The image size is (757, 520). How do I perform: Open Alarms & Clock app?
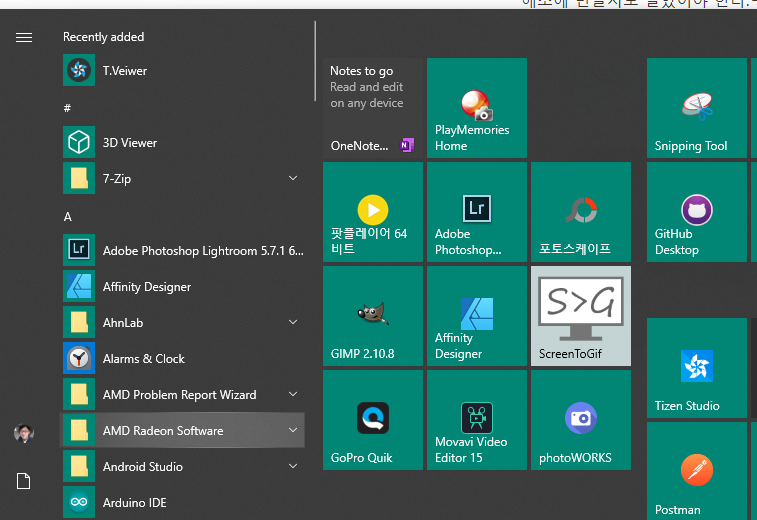(183, 358)
